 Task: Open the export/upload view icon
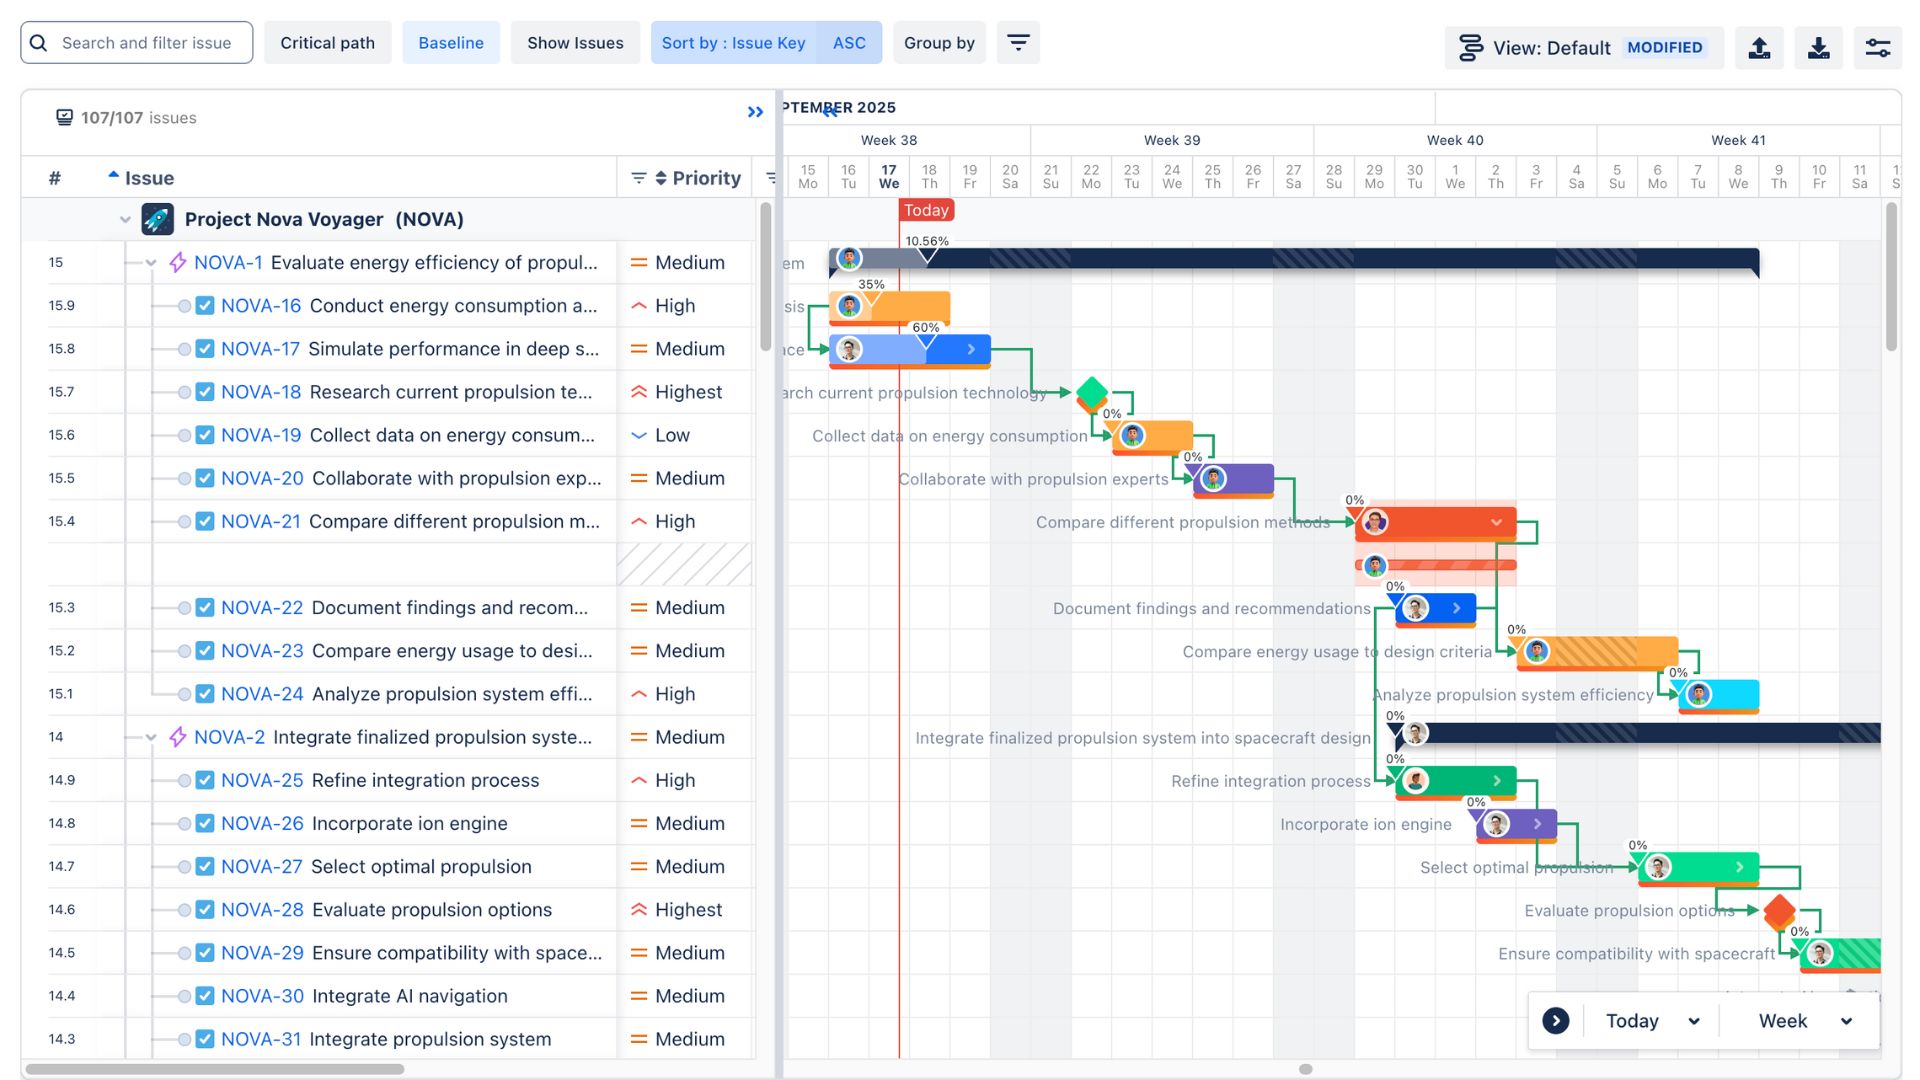1760,47
